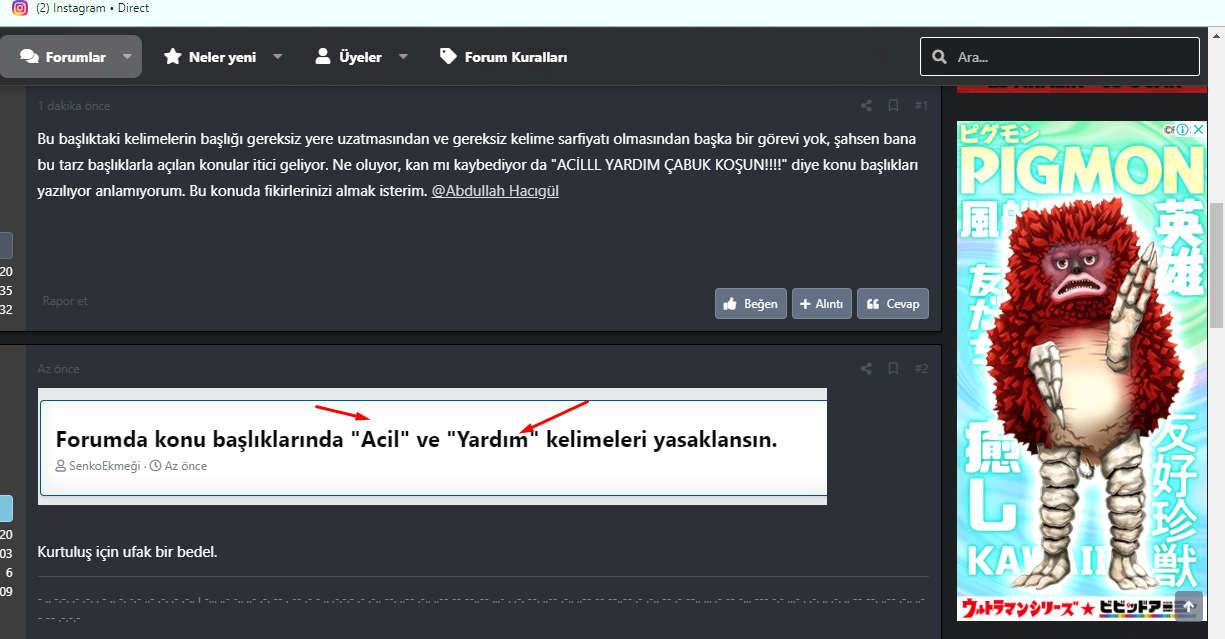Viewport: 1225px width, 639px height.
Task: Expand the Üyeler dropdown arrow
Action: click(403, 56)
